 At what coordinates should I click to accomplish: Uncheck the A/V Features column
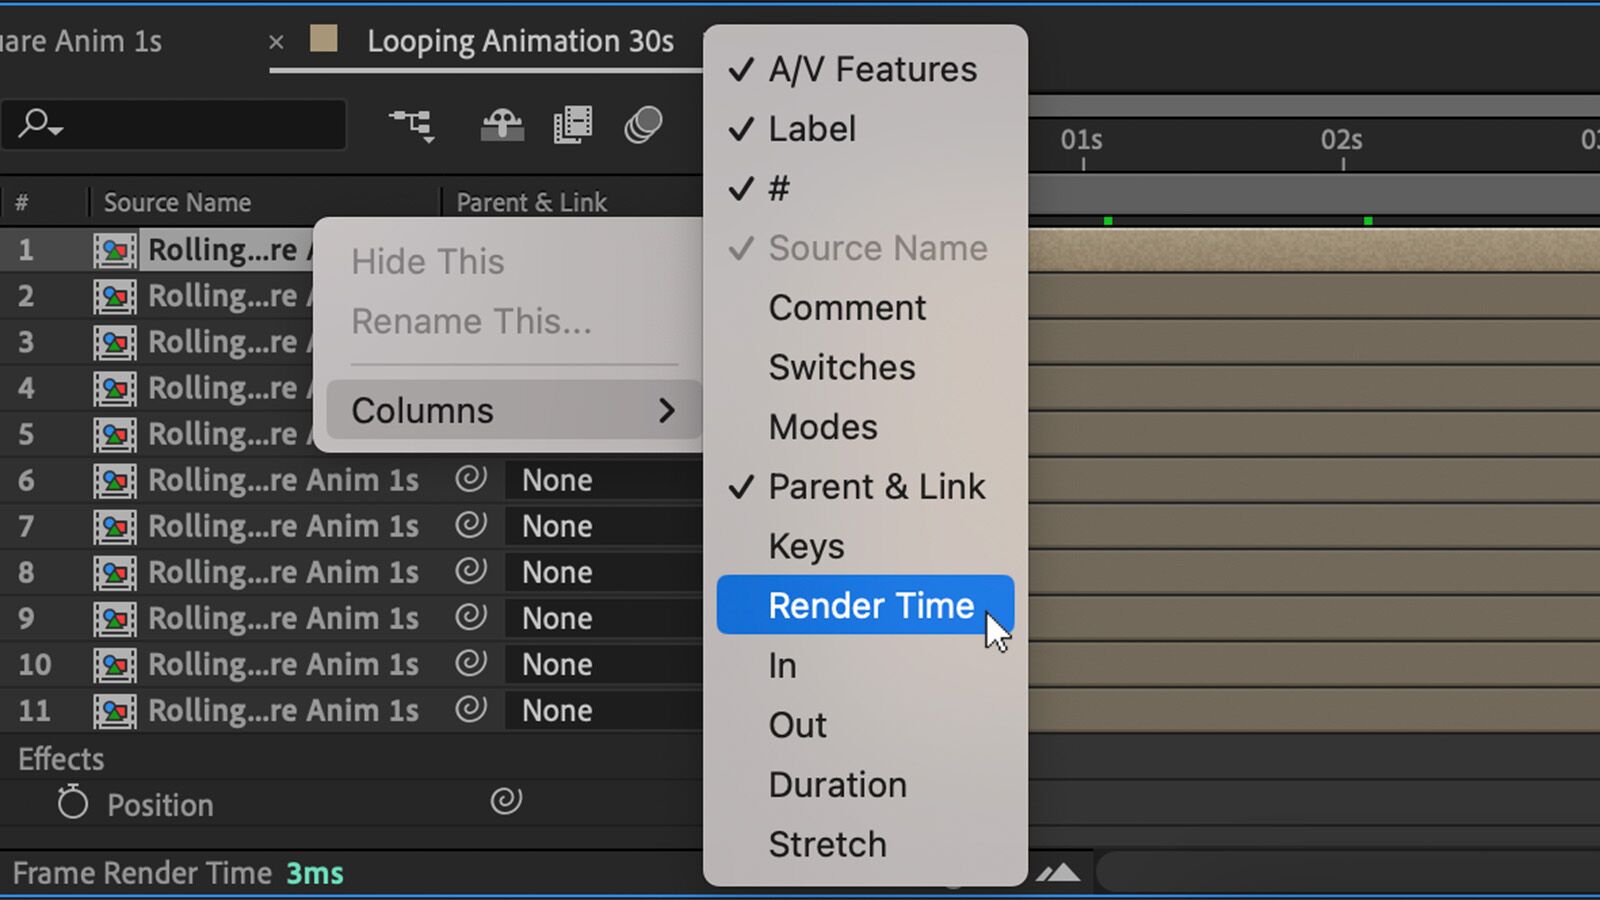point(871,70)
